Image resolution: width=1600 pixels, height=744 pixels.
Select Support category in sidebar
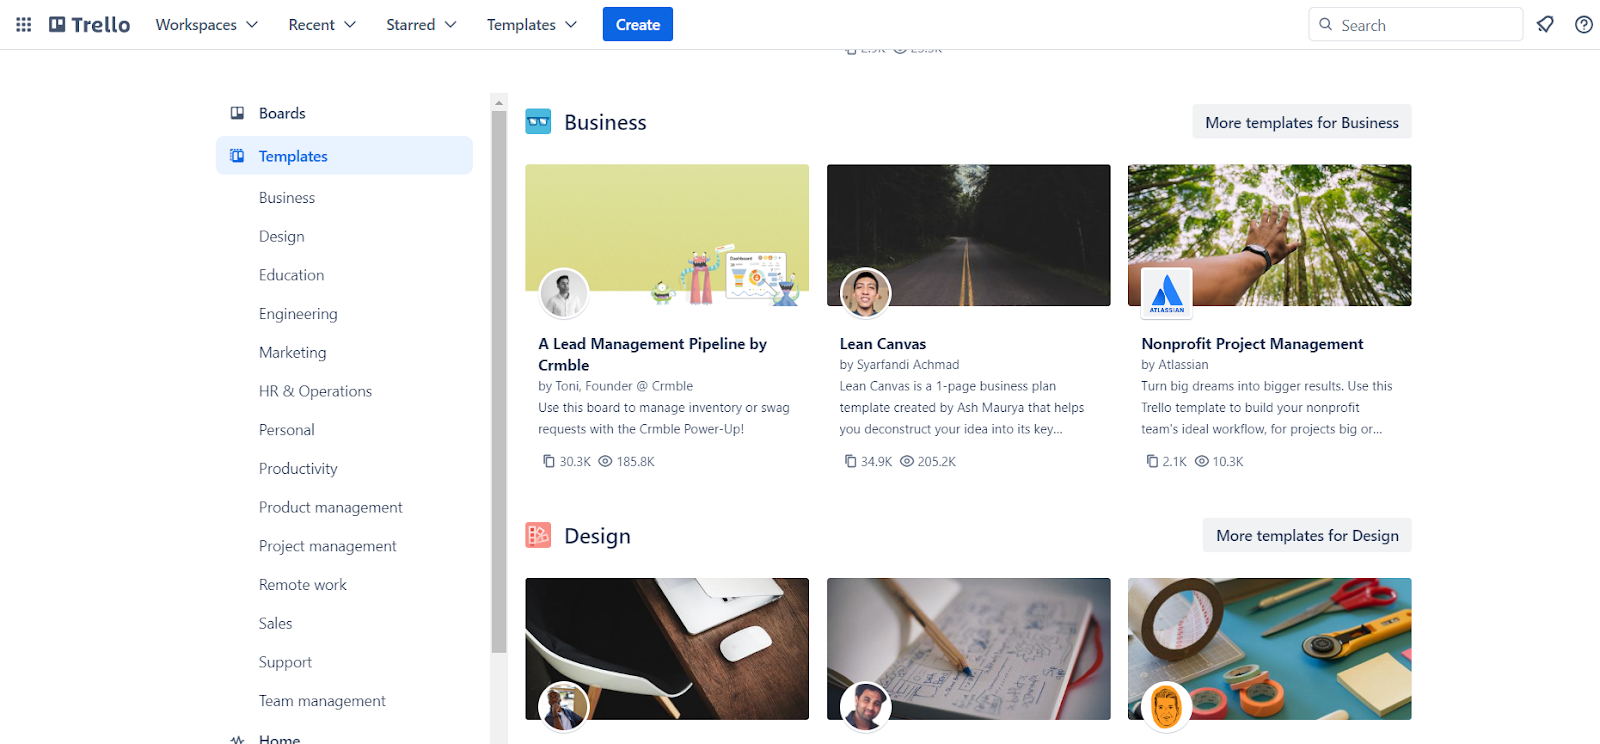pos(285,662)
